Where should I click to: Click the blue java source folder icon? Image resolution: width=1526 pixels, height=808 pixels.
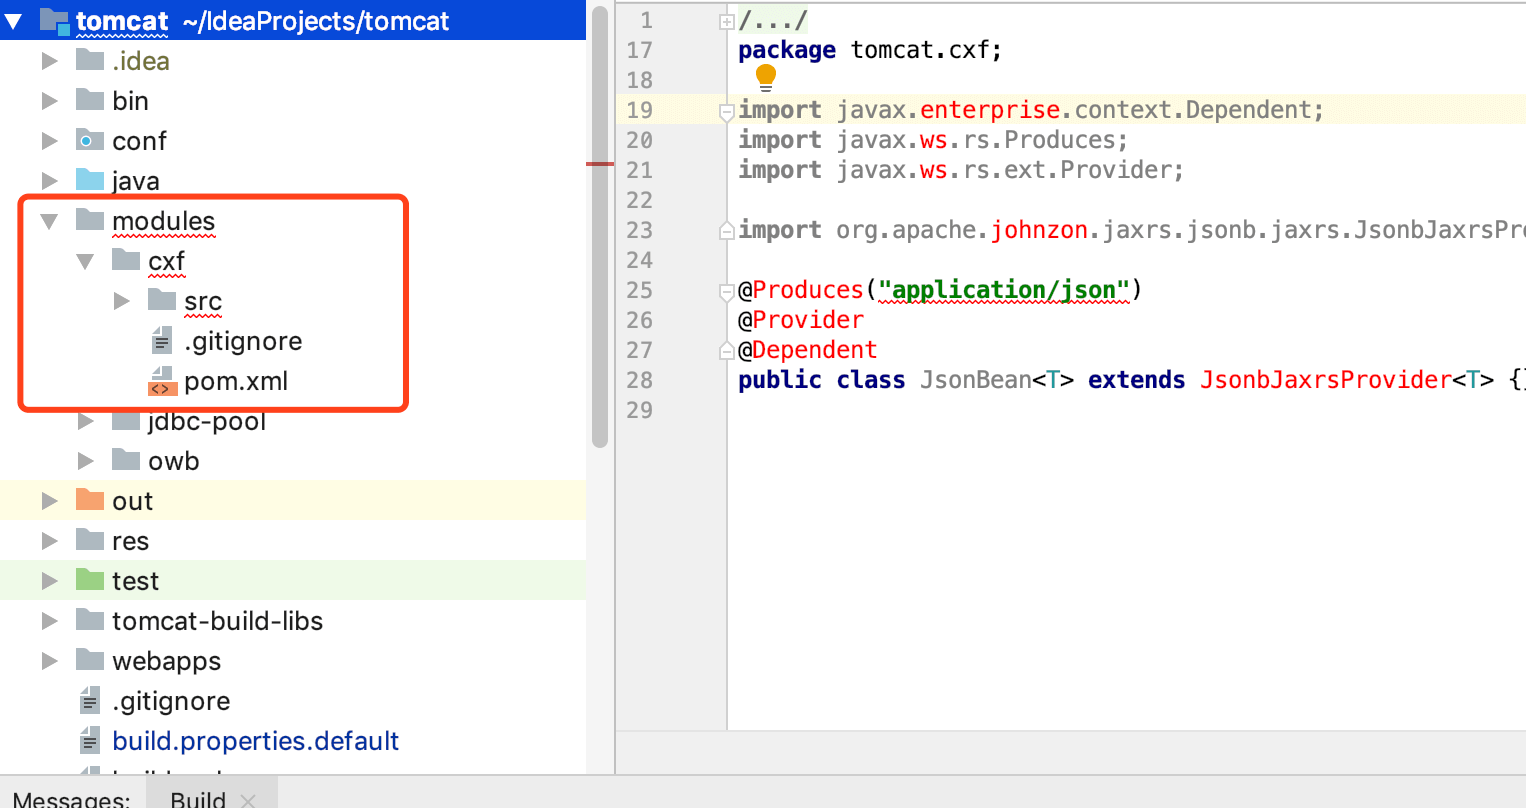(90, 180)
